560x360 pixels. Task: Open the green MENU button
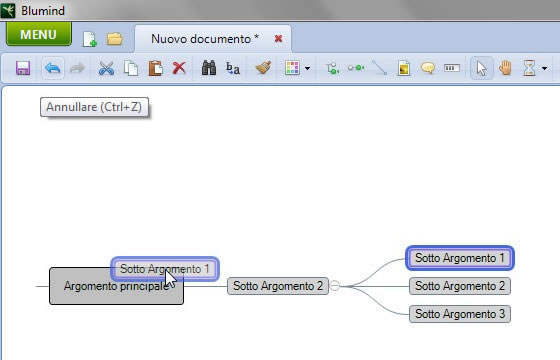click(39, 34)
